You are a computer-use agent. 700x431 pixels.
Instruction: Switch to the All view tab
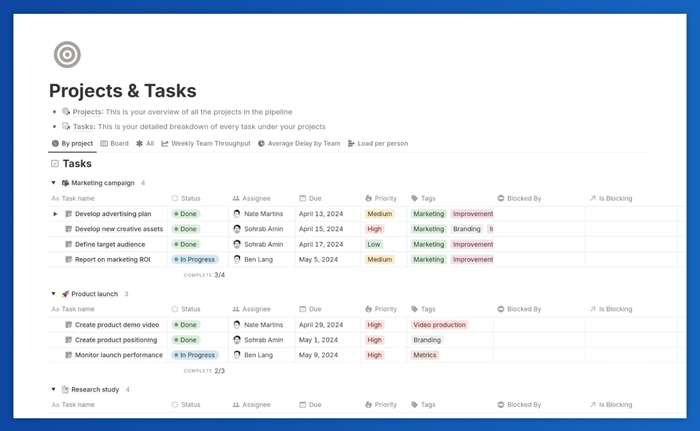click(x=145, y=143)
